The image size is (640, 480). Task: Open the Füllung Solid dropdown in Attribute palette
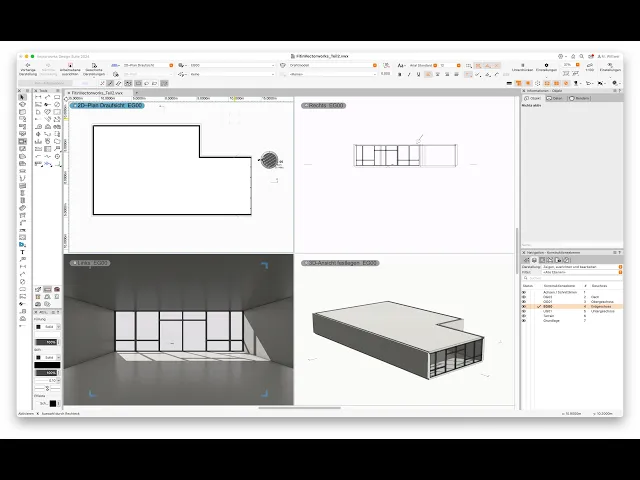(x=48, y=327)
